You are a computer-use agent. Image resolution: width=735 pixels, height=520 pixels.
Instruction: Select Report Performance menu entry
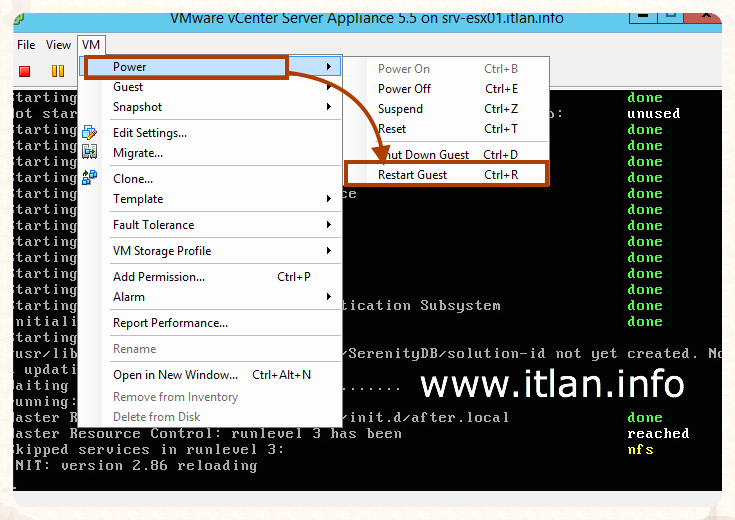click(170, 323)
